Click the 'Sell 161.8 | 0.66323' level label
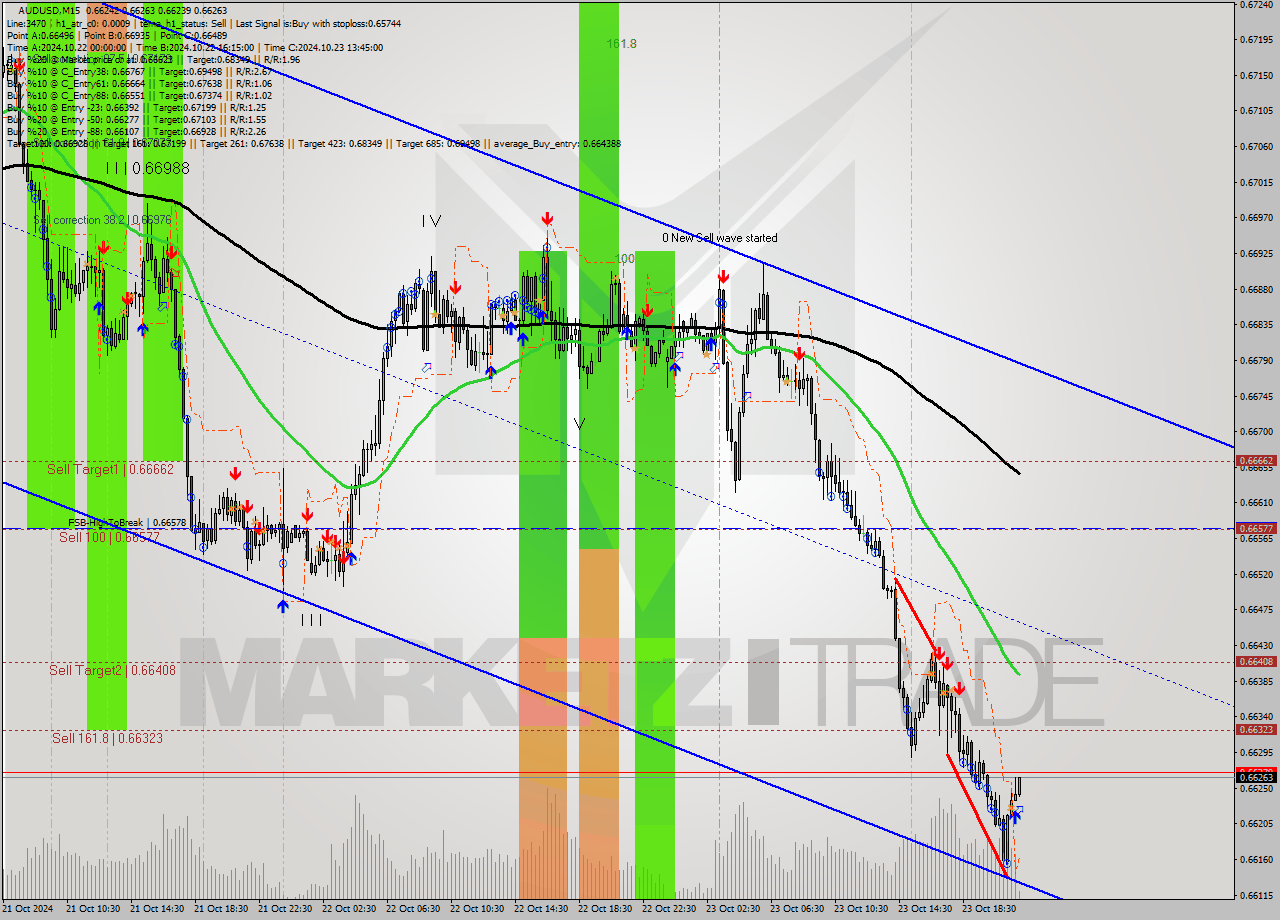 click(107, 738)
